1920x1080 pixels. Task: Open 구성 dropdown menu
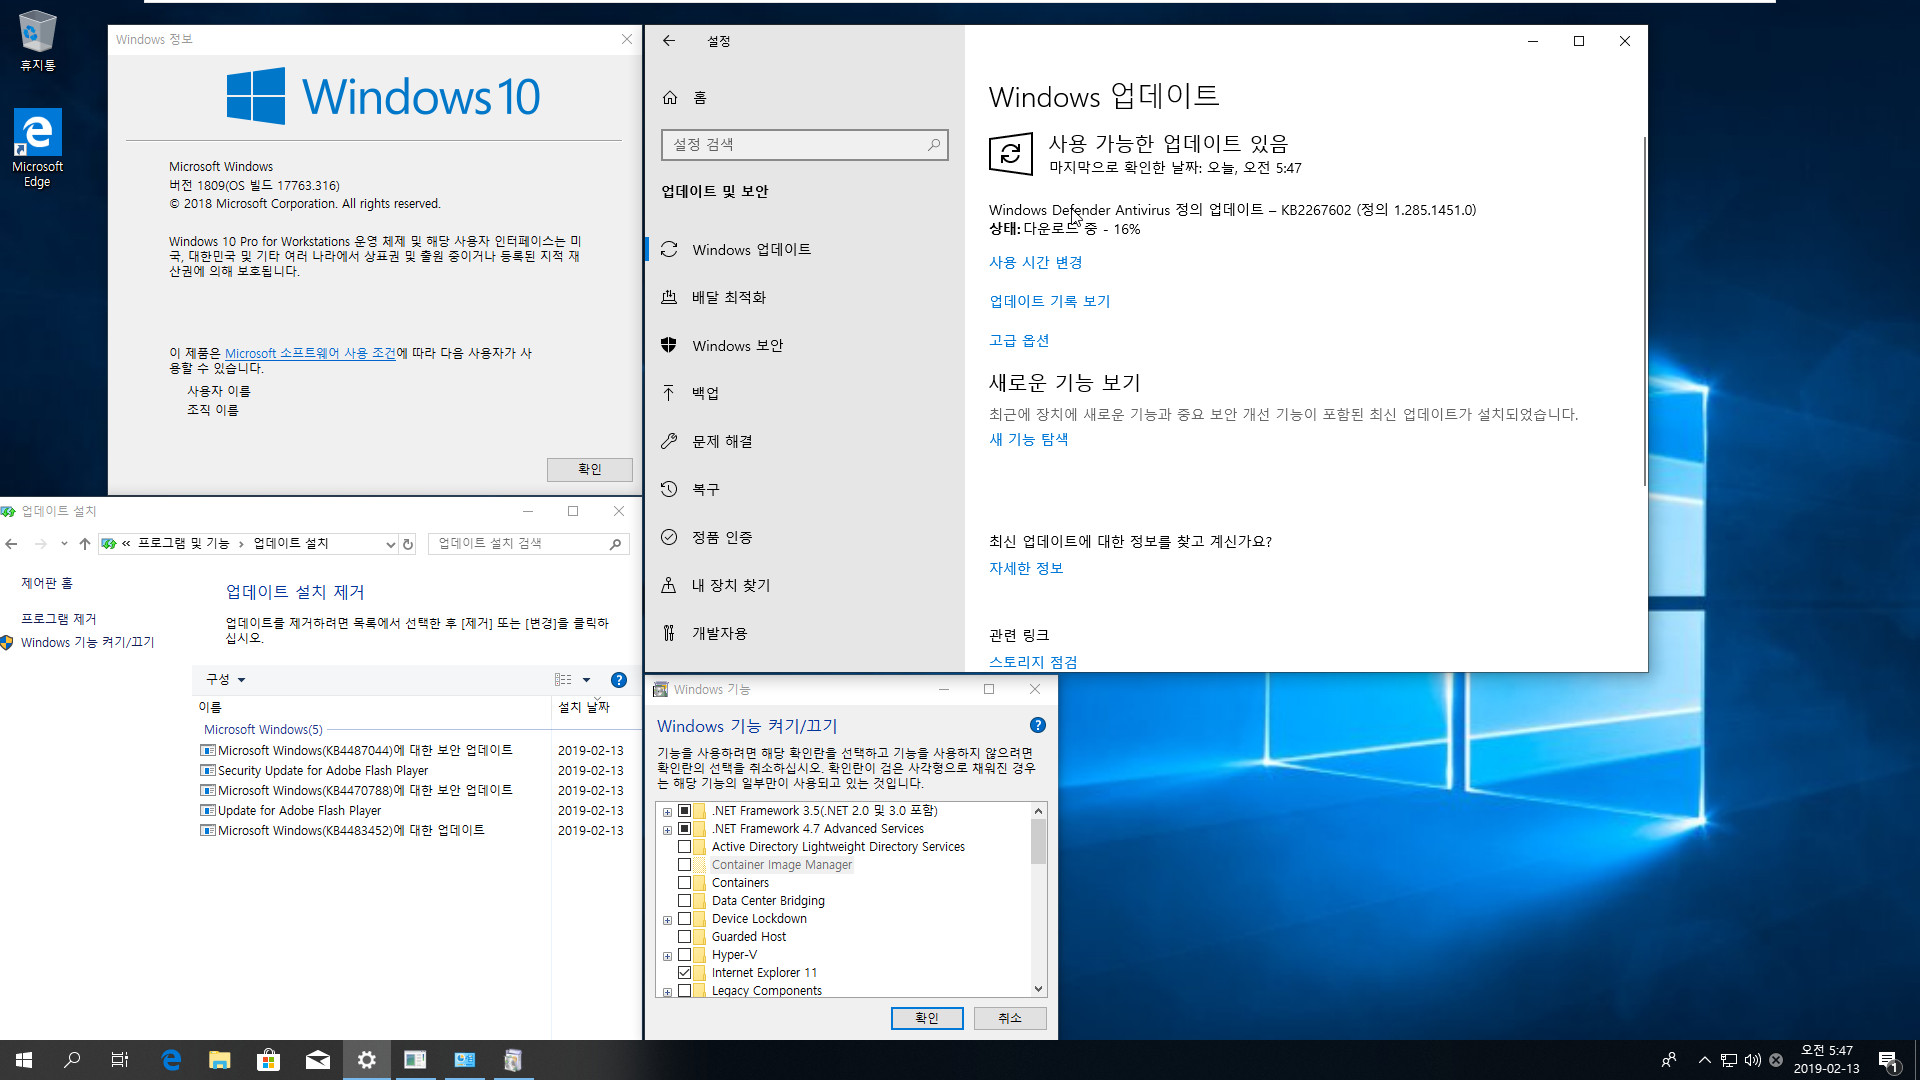pos(225,679)
